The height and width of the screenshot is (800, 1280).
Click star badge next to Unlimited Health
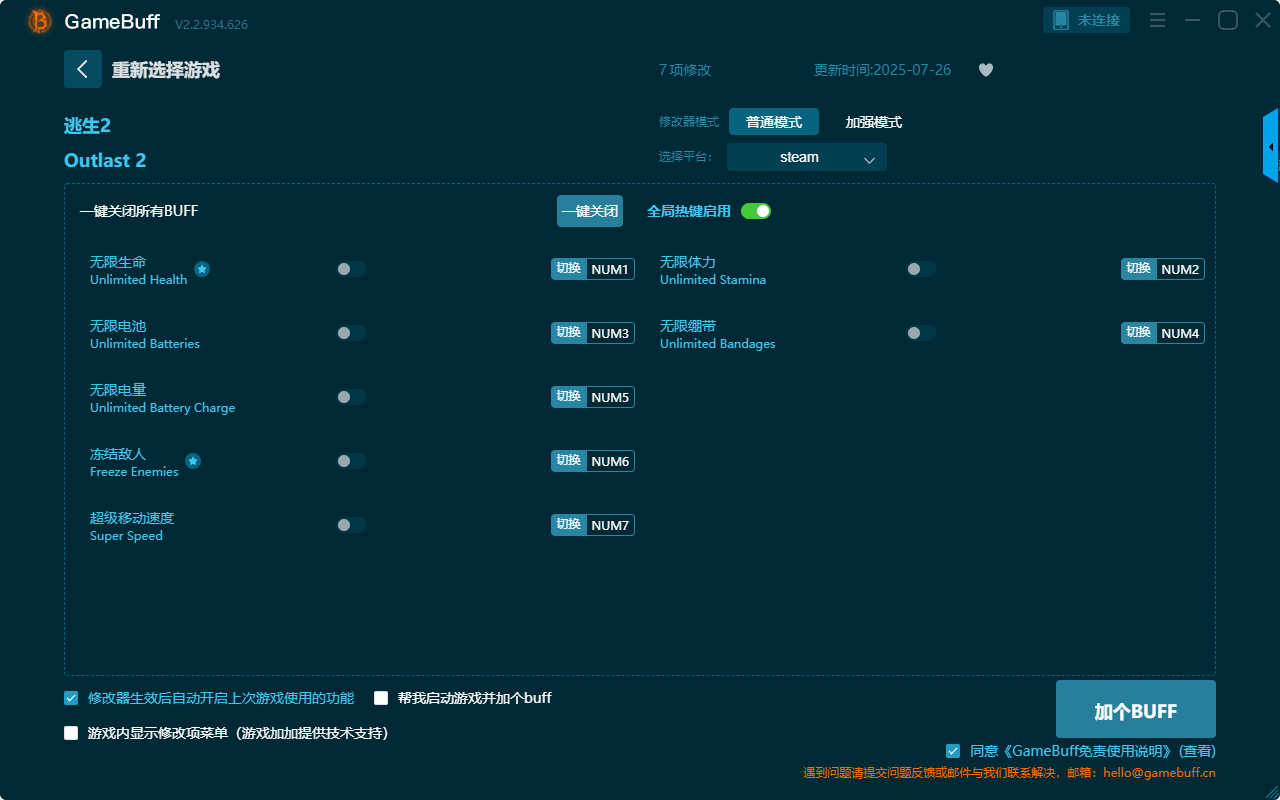(x=202, y=269)
